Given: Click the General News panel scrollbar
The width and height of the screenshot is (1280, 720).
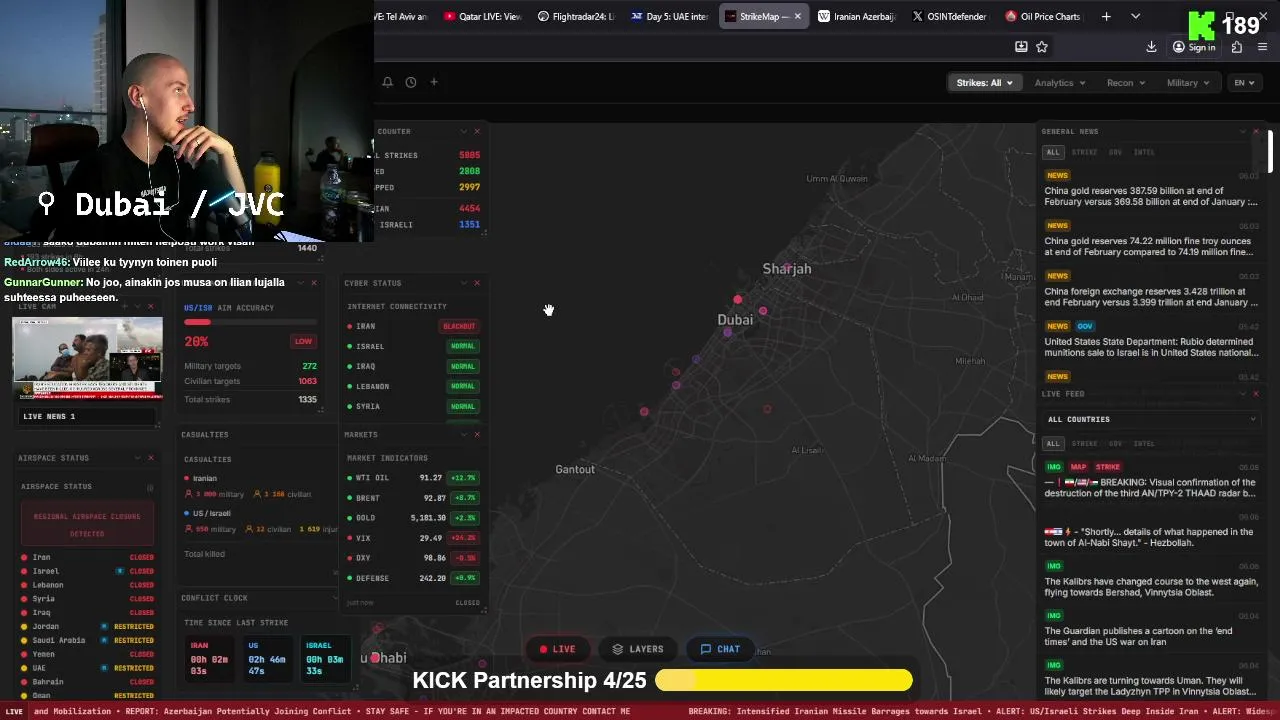Looking at the screenshot, I should pos(1270,150).
